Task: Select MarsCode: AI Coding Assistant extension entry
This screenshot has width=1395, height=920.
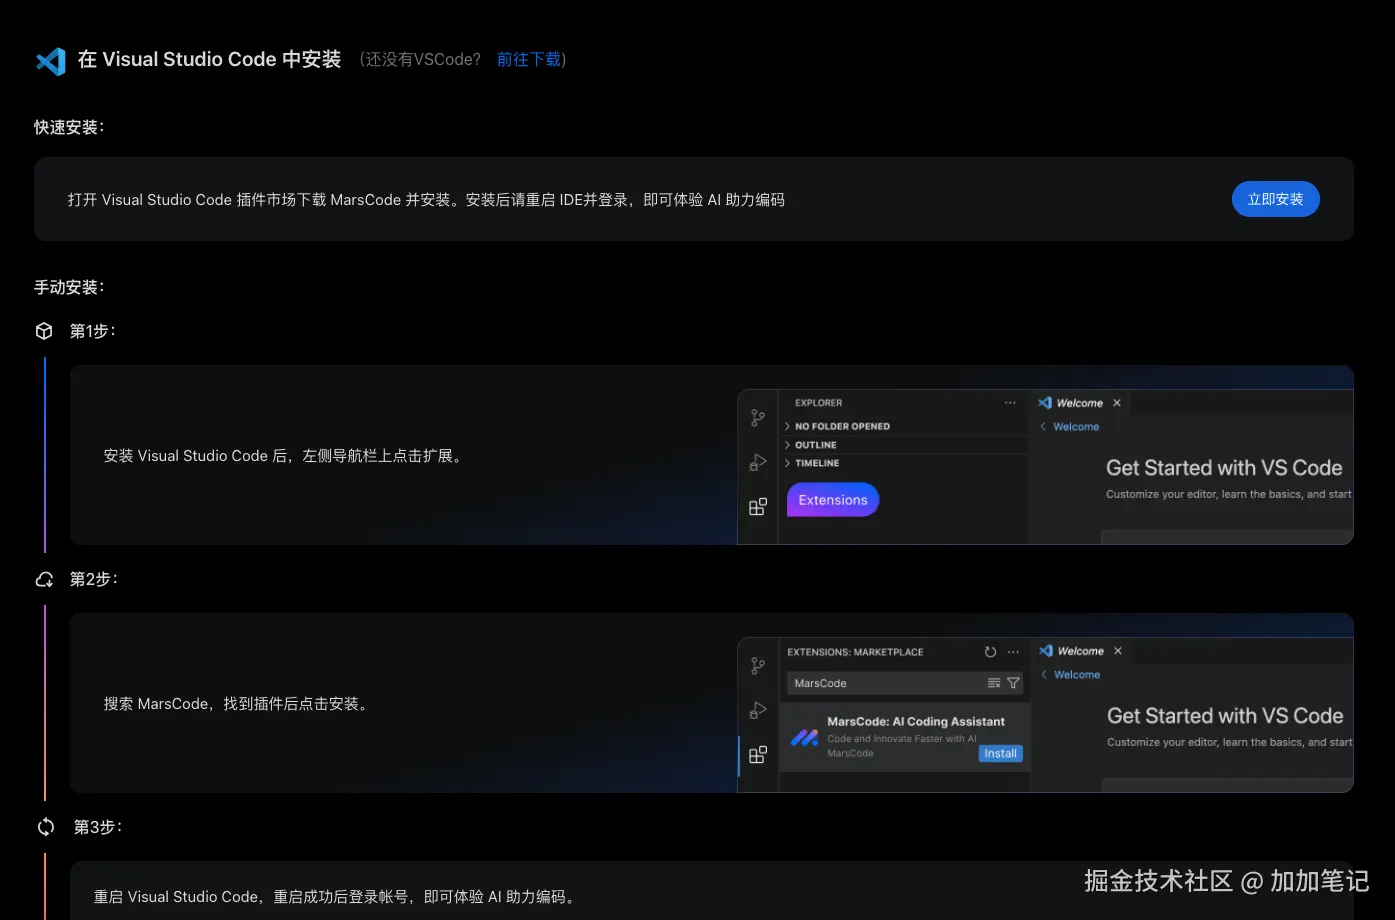Action: (904, 737)
